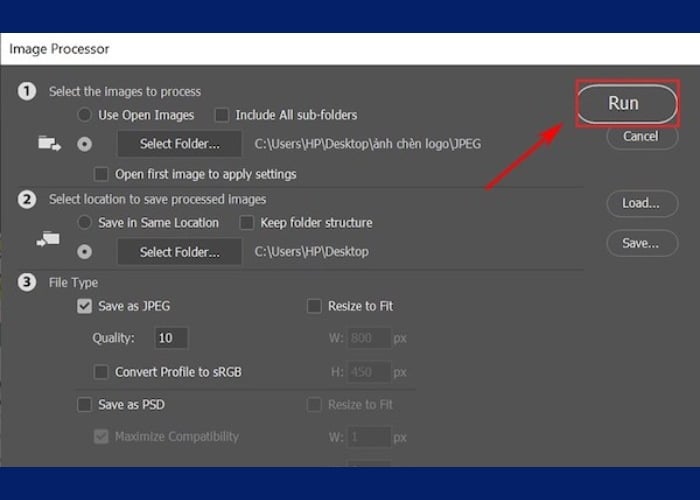Check Open first image to apply settings

tap(101, 174)
